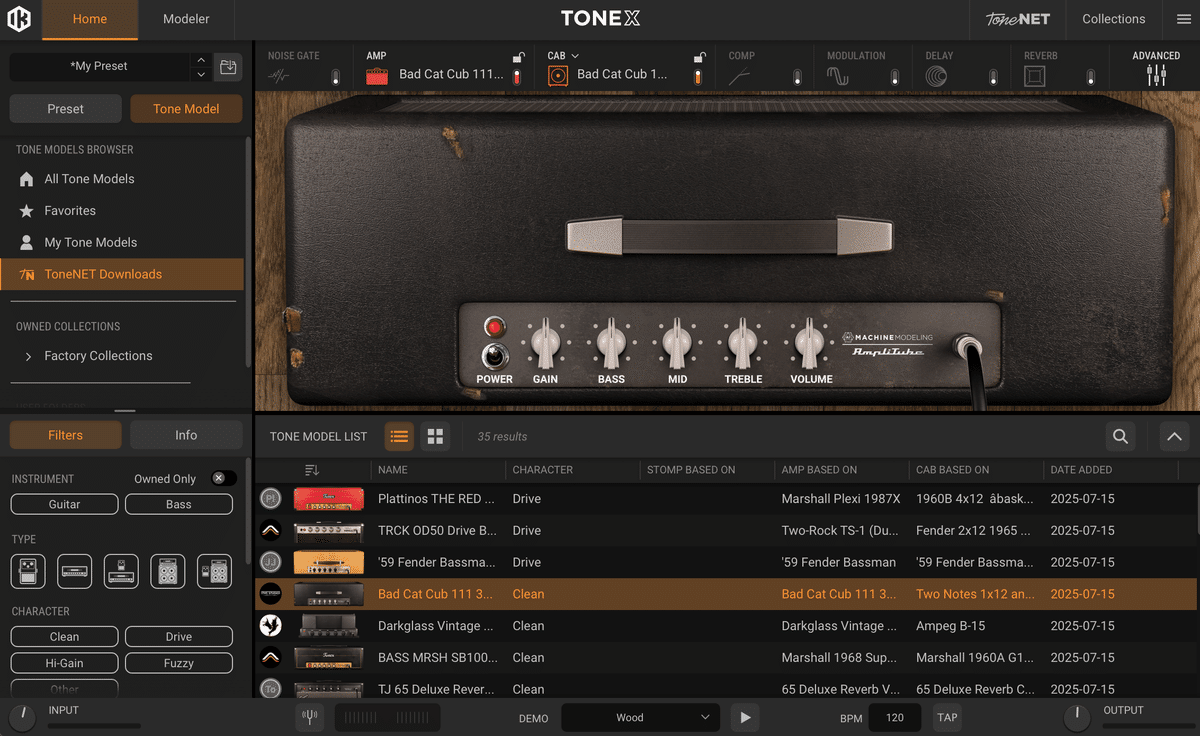1200x736 pixels.
Task: Click the tuner fork icon
Action: click(x=310, y=717)
